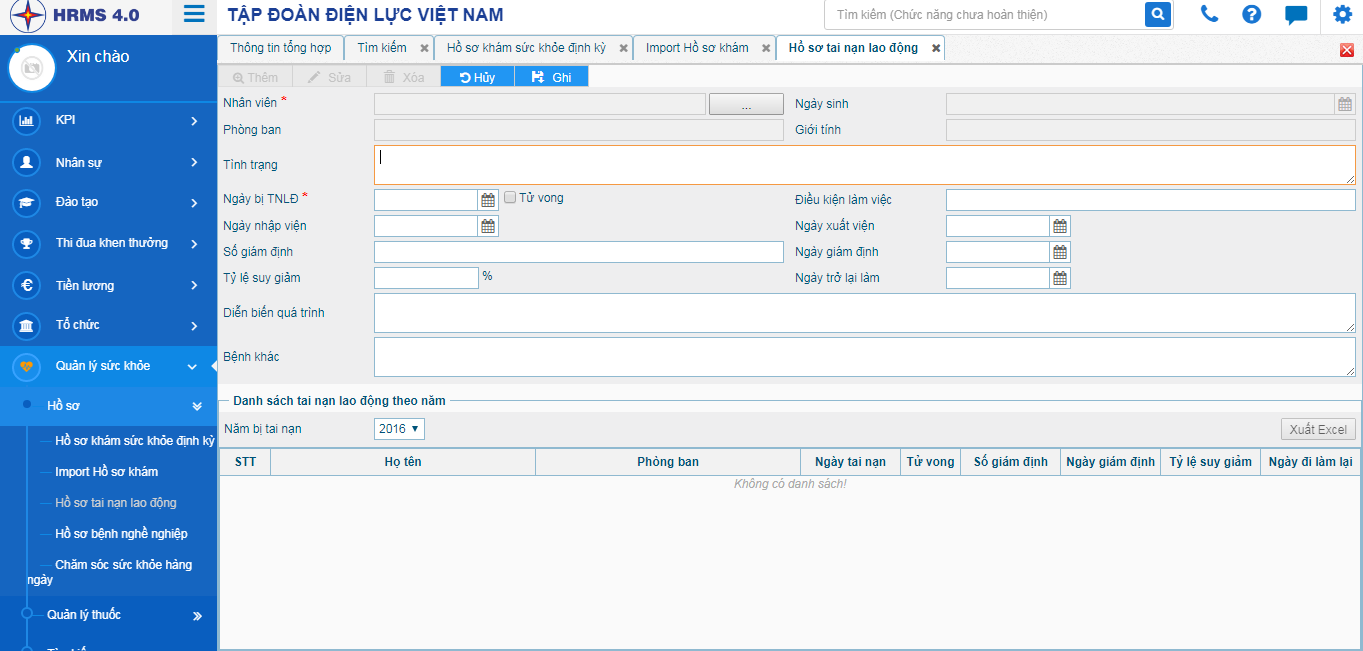Click the Xuất Excel button
Screen dimensions: 1363x651
[x=1318, y=429]
